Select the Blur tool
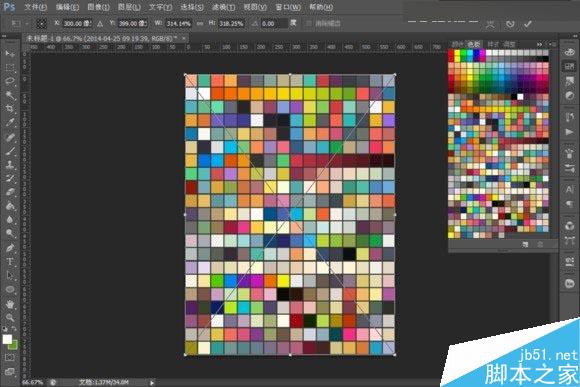This screenshot has width=580, height=387. click(x=10, y=219)
